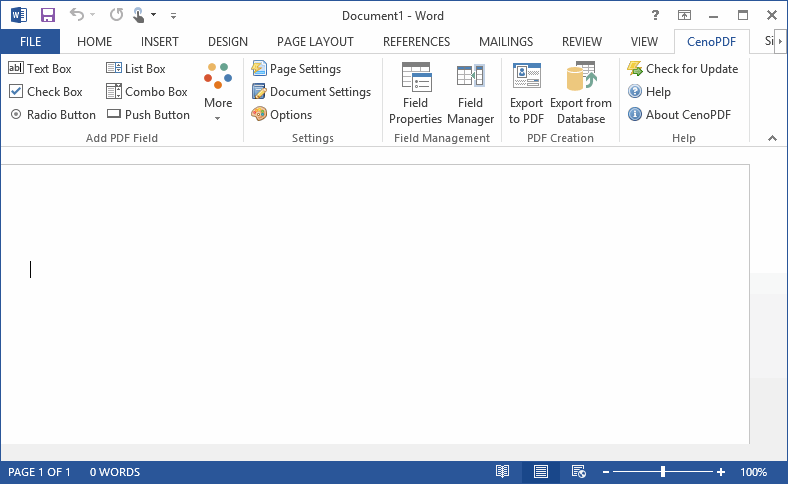Click the zoom slider handle

(663, 471)
